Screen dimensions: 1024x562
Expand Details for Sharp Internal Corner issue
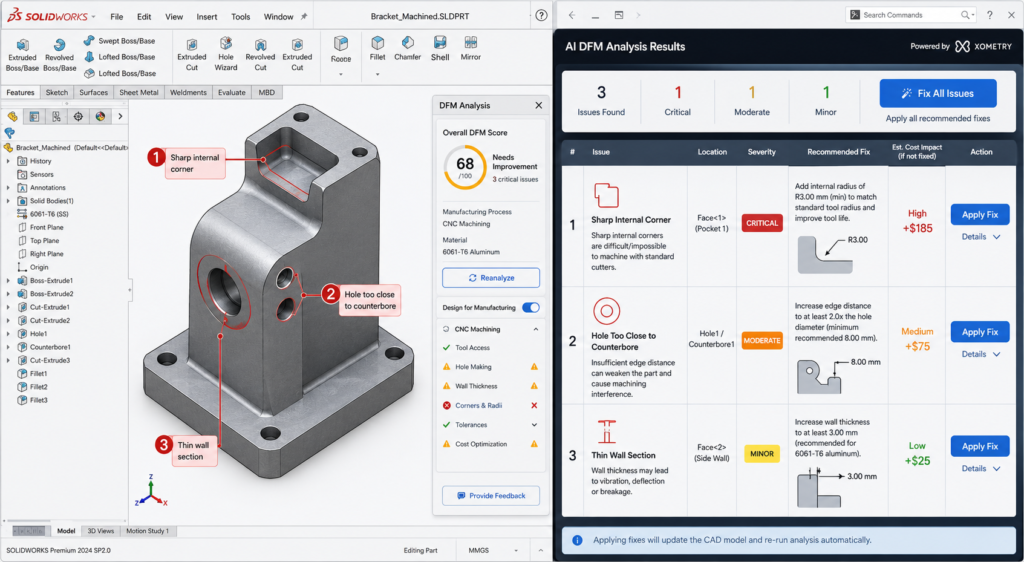980,237
